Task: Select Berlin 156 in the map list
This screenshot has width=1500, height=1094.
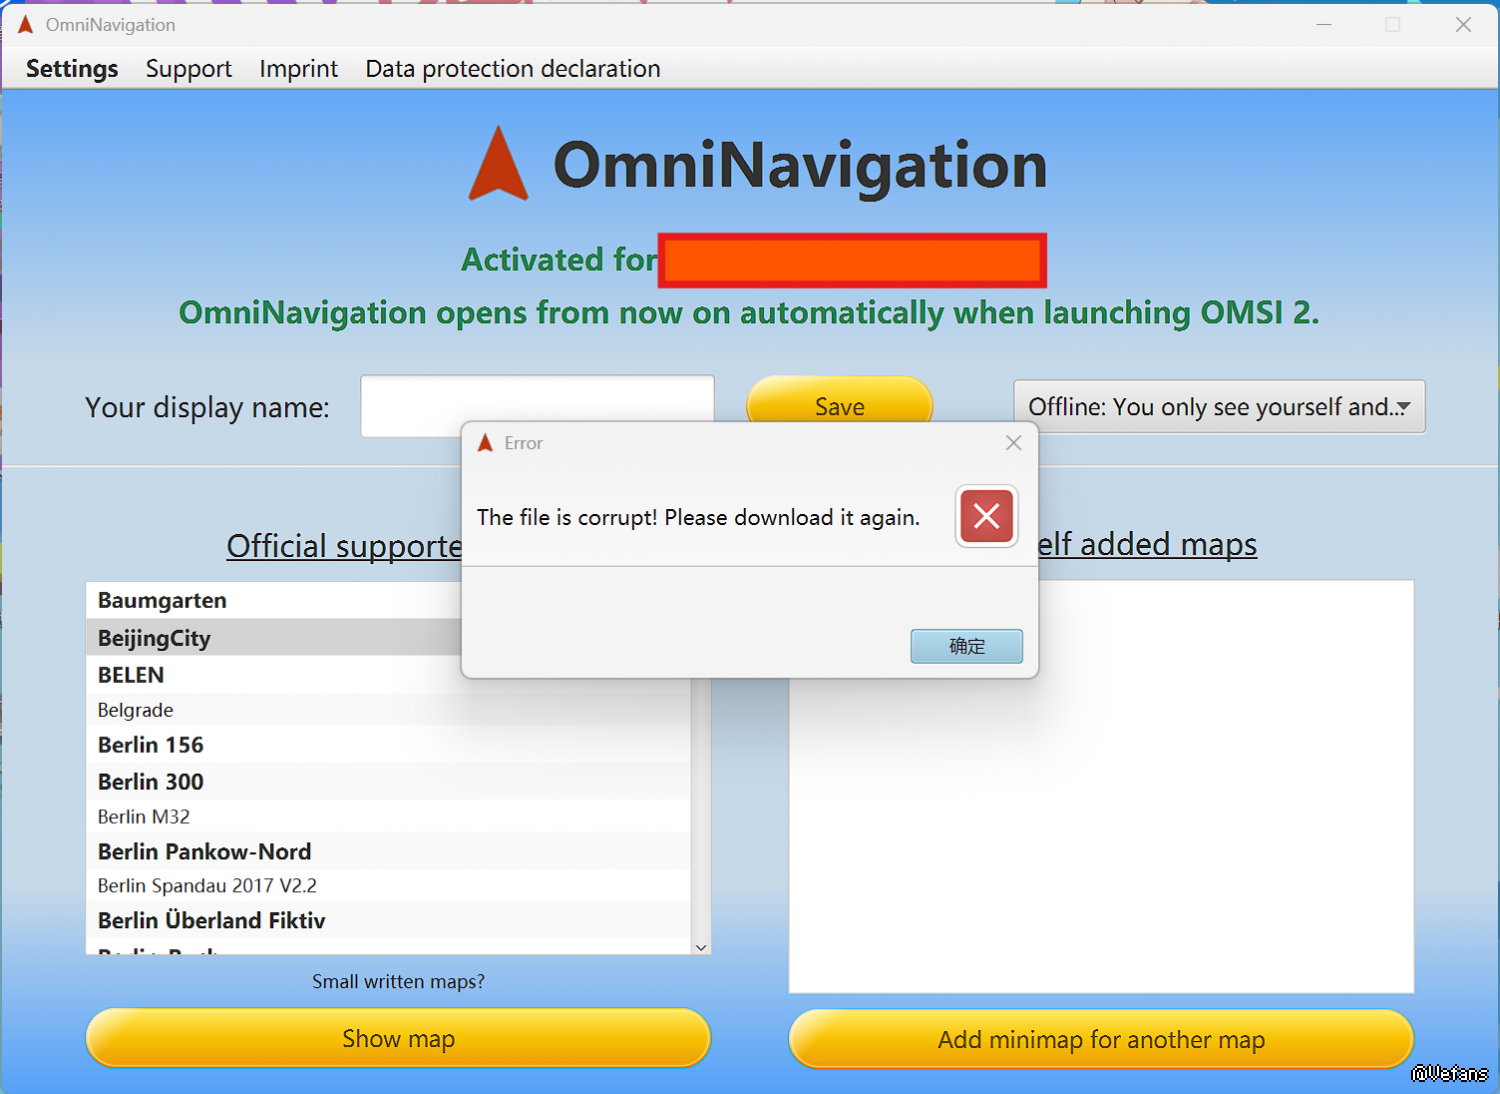Action: click(388, 745)
